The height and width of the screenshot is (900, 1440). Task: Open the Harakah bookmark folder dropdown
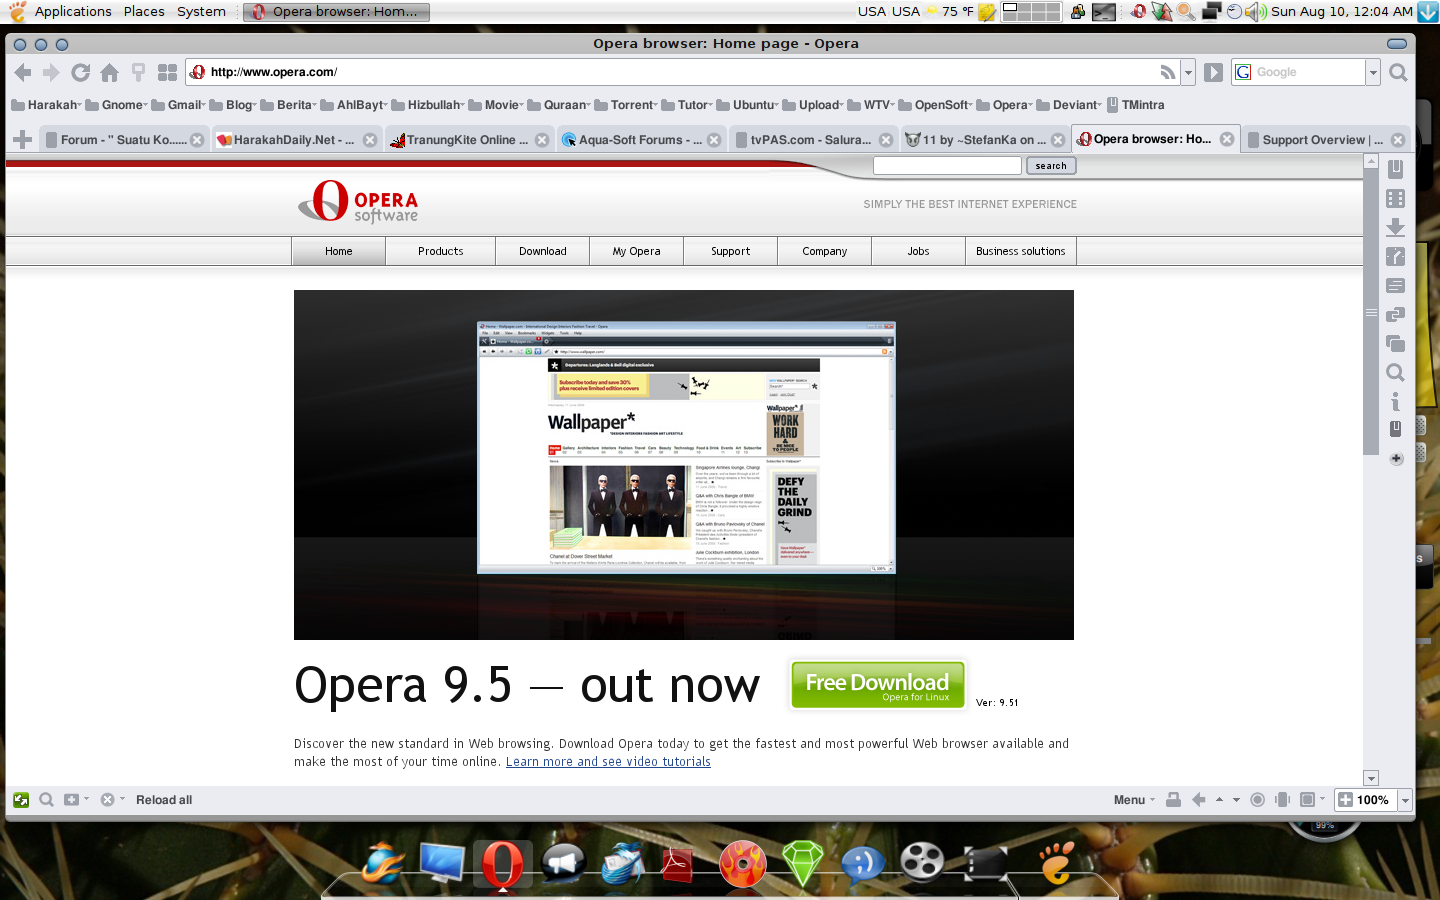tap(46, 105)
